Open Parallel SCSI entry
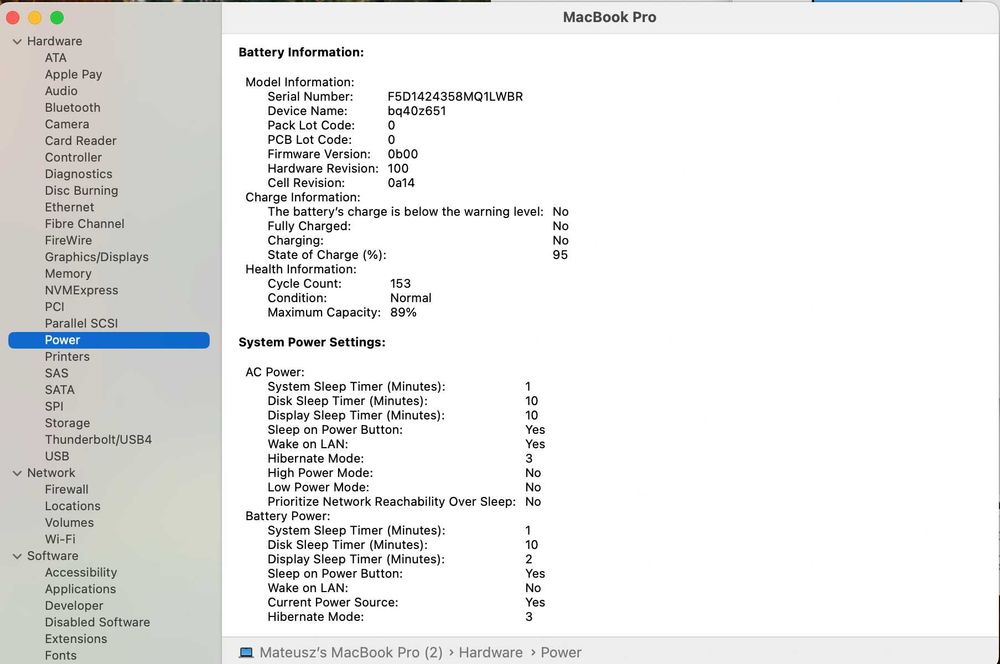Image resolution: width=1000 pixels, height=664 pixels. tap(82, 323)
